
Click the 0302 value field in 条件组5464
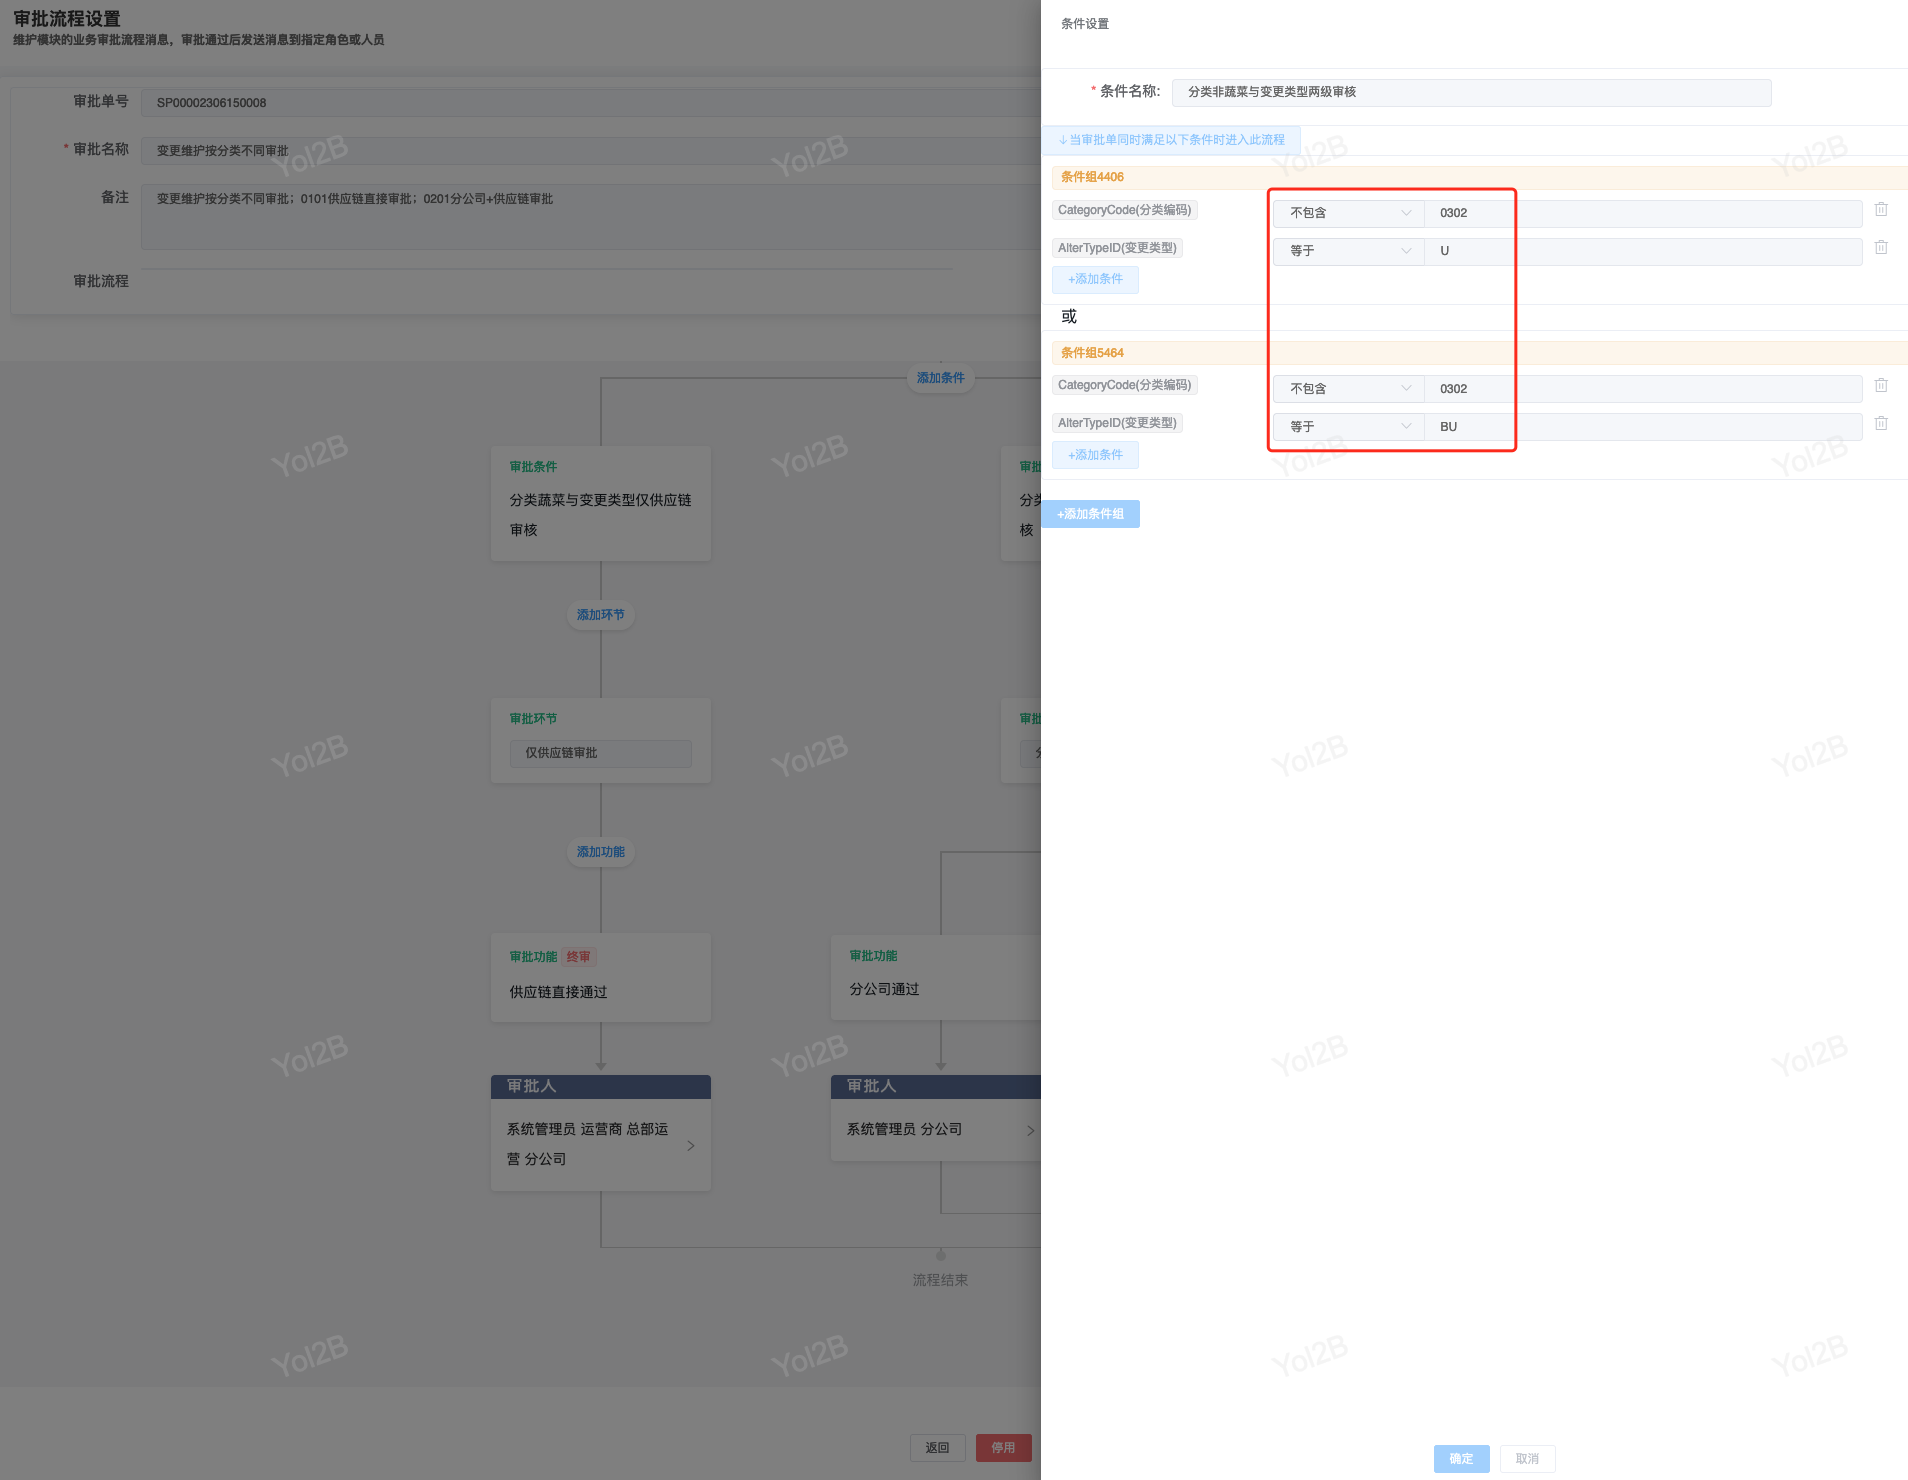[1643, 389]
